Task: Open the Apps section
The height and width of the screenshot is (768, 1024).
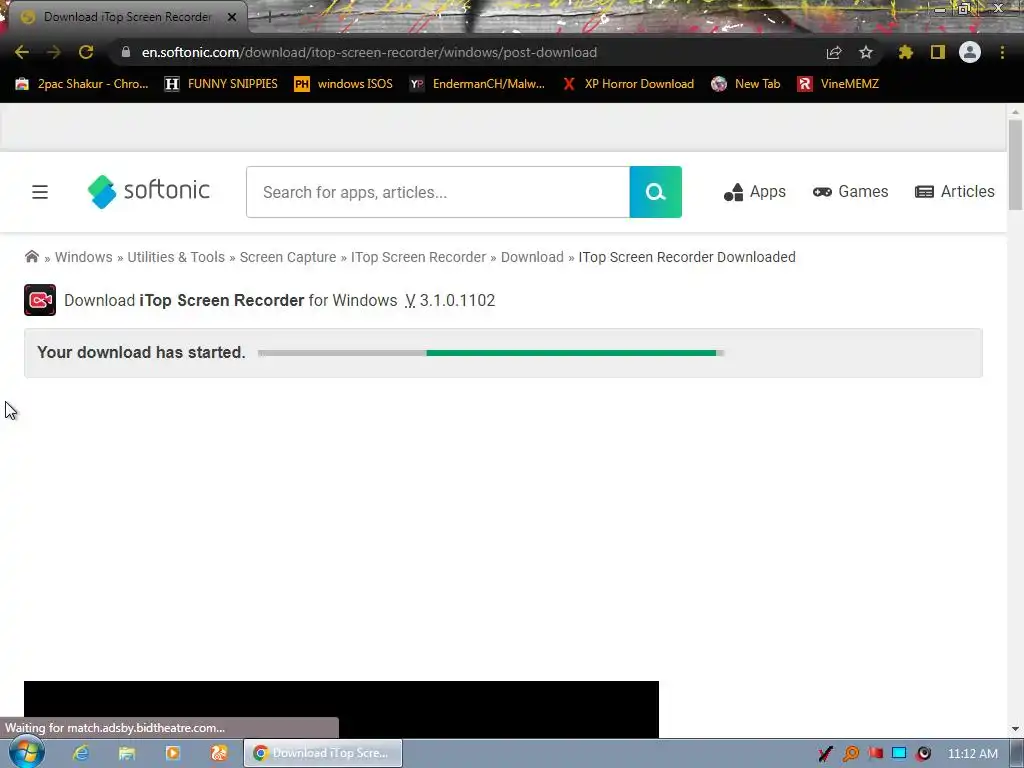Action: (x=755, y=192)
